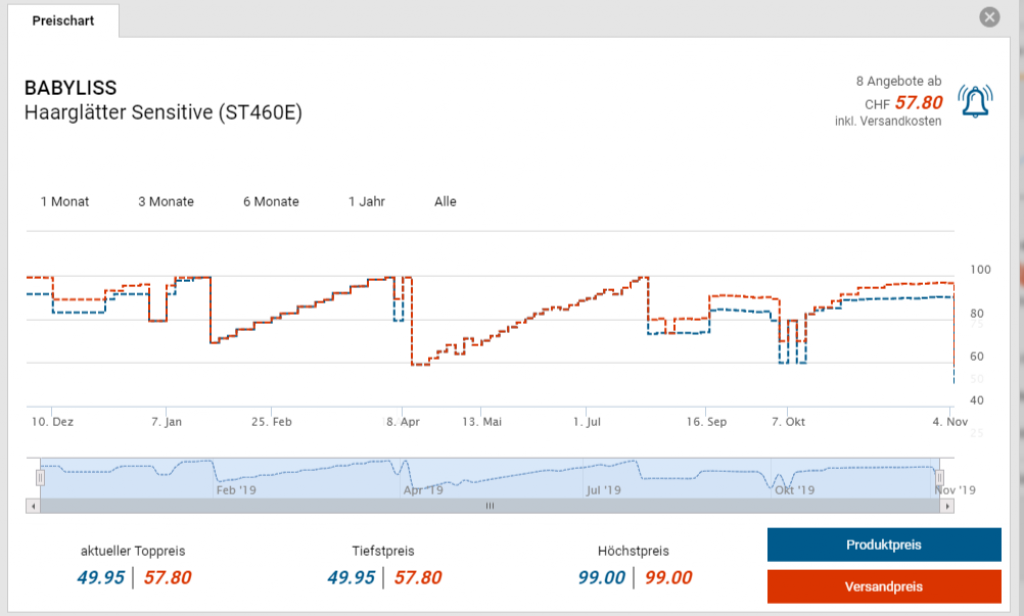Viewport: 1024px width, 616px height.
Task: Show Alle available price data
Action: coord(445,201)
